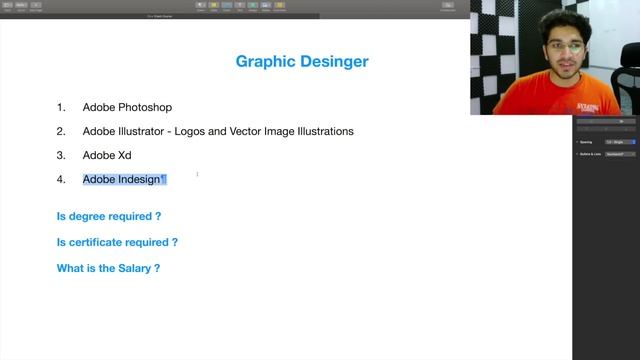Click the Table toolbar icon
The image size is (640, 360).
point(214,5)
